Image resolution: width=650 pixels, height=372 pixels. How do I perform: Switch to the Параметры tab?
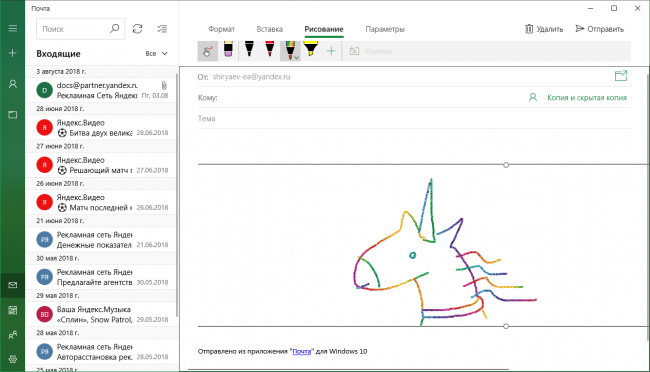(385, 29)
